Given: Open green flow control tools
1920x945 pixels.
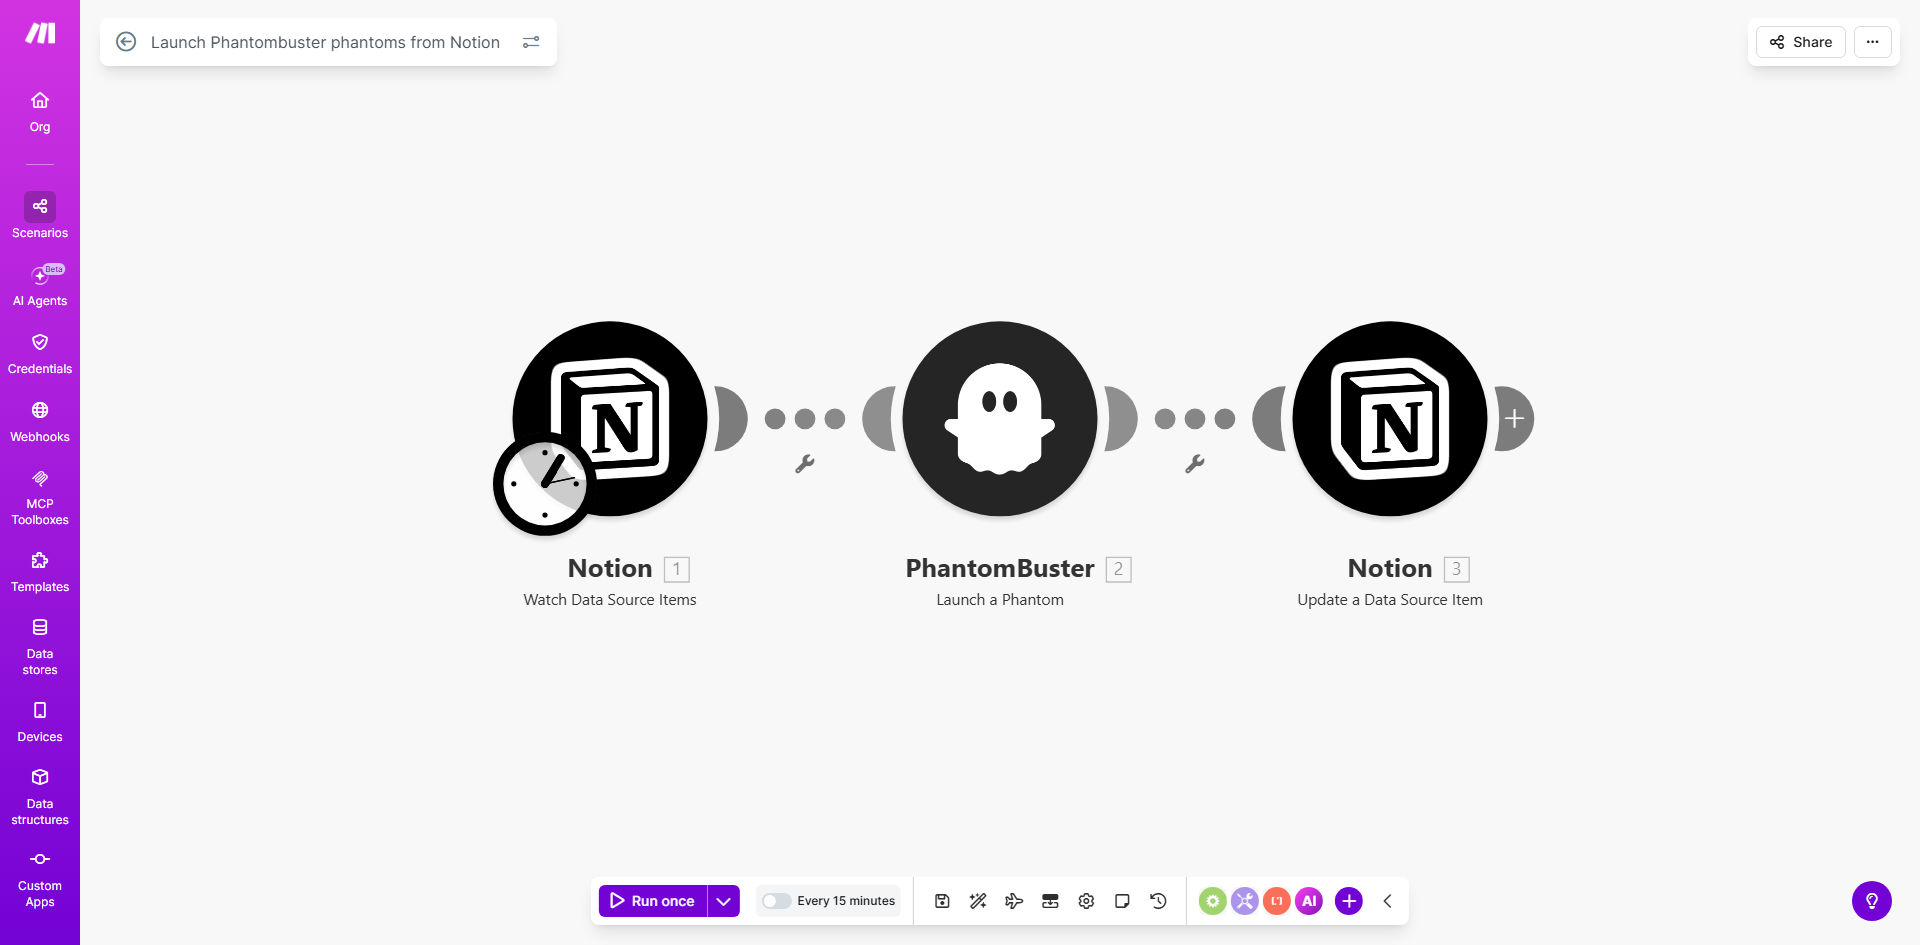Looking at the screenshot, I should click(x=1213, y=901).
